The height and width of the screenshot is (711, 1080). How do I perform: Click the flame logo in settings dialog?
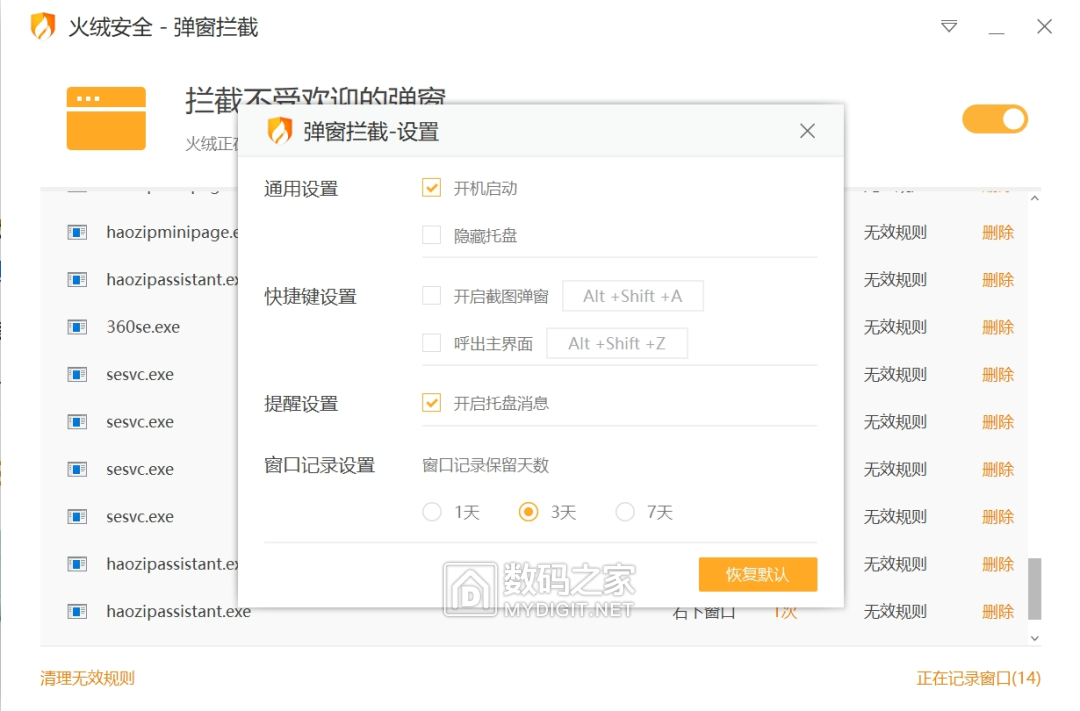[280, 130]
